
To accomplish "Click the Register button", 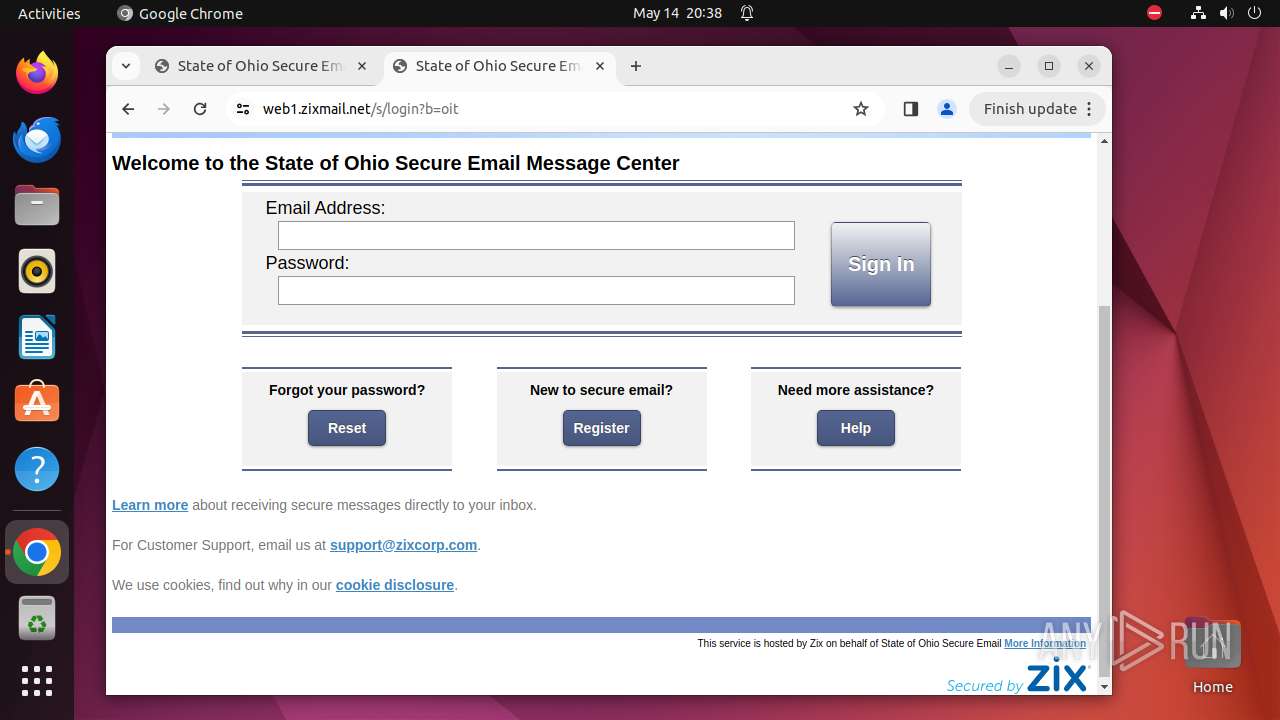I will pyautogui.click(x=601, y=428).
